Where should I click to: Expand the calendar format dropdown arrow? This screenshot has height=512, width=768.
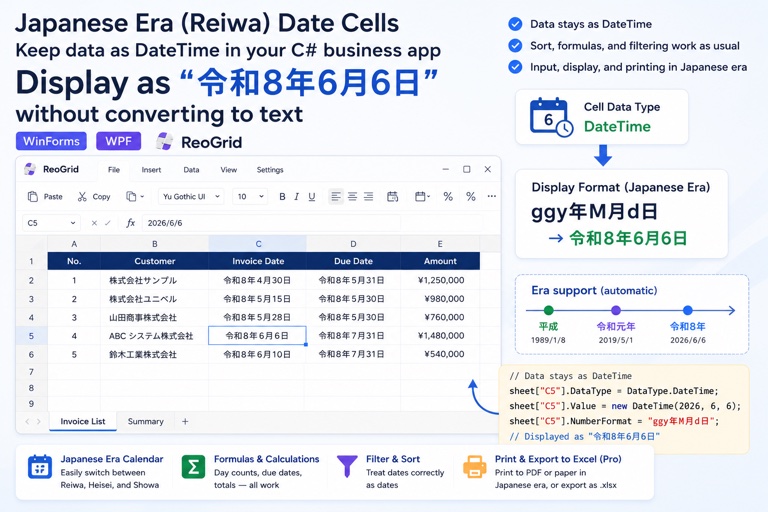tap(429, 196)
